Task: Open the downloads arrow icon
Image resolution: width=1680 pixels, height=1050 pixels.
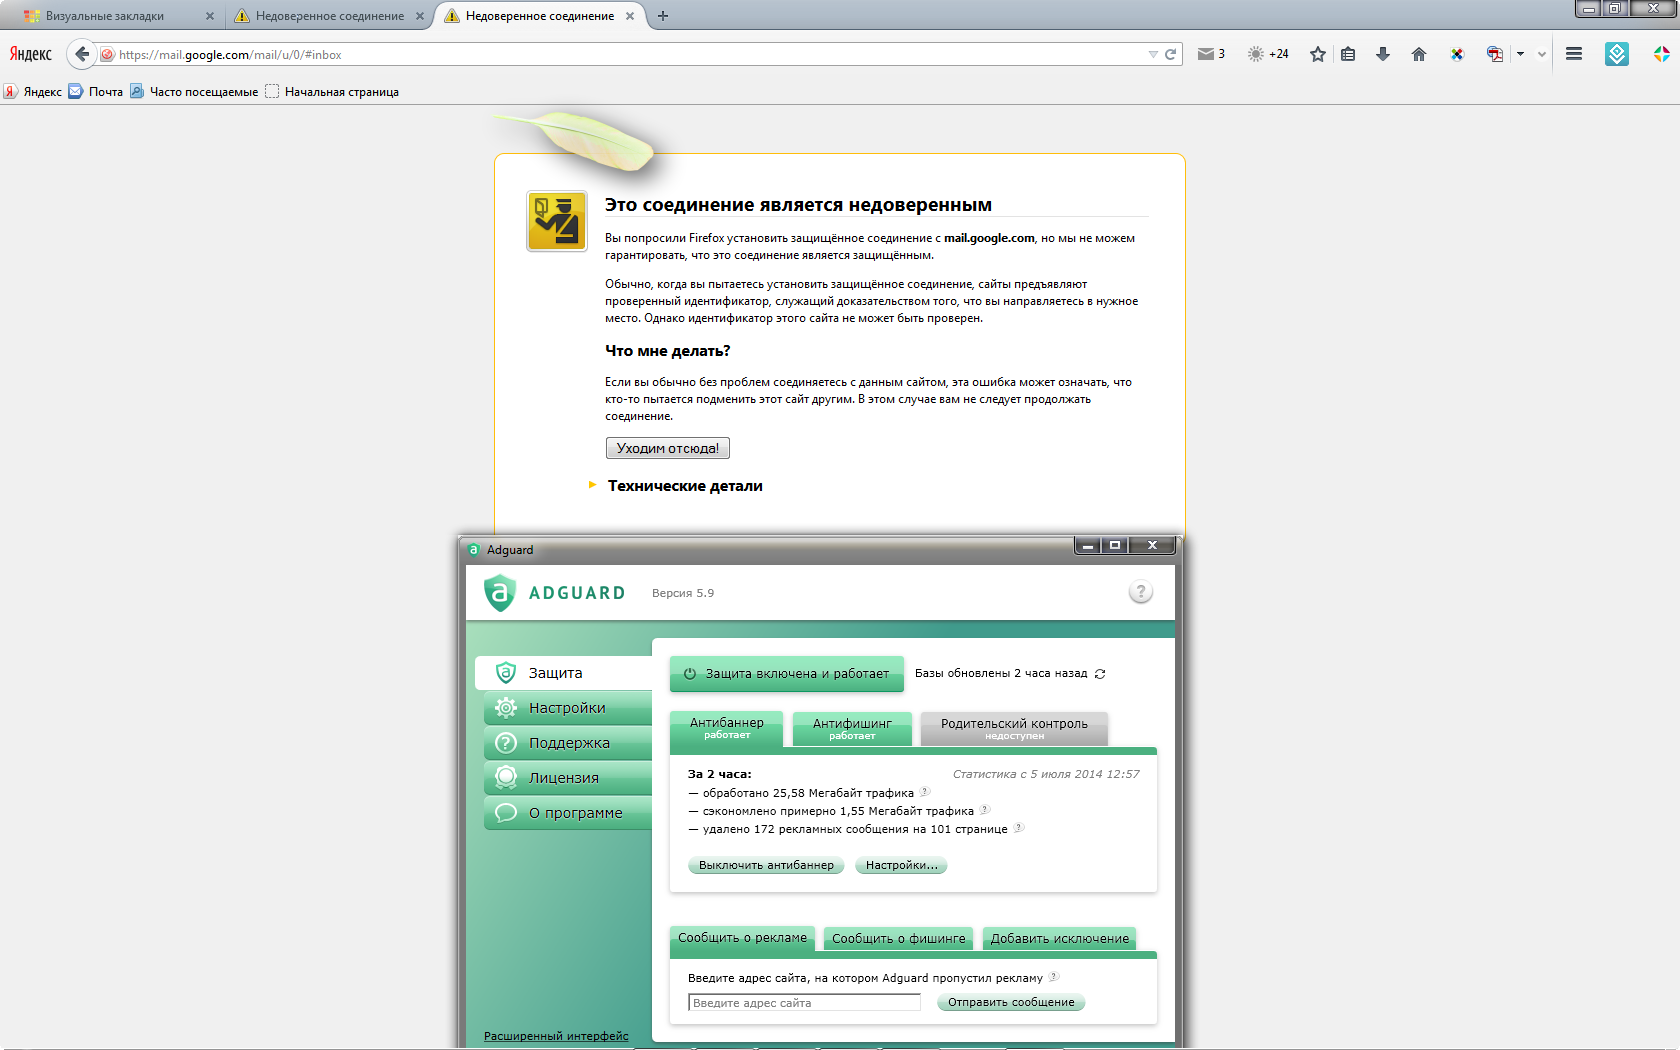Action: pyautogui.click(x=1383, y=54)
